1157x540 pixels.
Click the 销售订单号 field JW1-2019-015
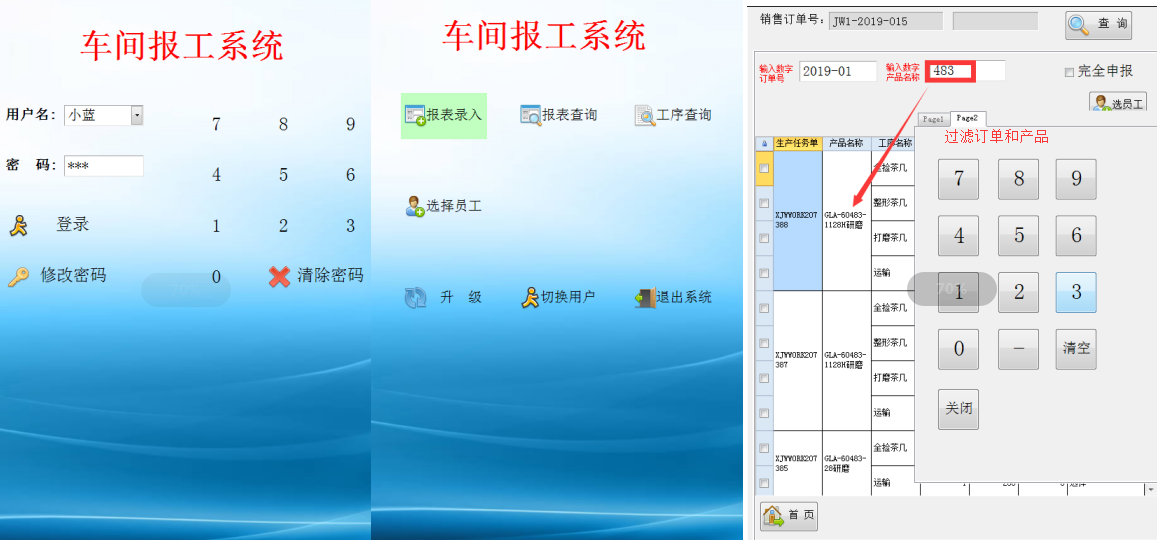(x=886, y=21)
